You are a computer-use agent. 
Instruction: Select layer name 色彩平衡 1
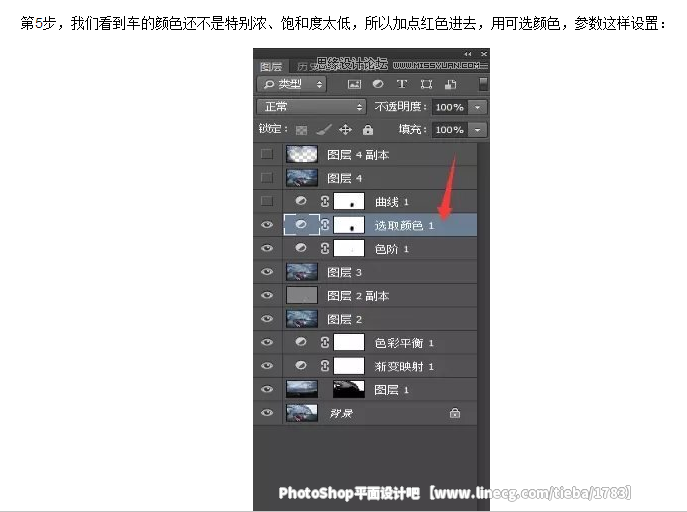pyautogui.click(x=404, y=343)
